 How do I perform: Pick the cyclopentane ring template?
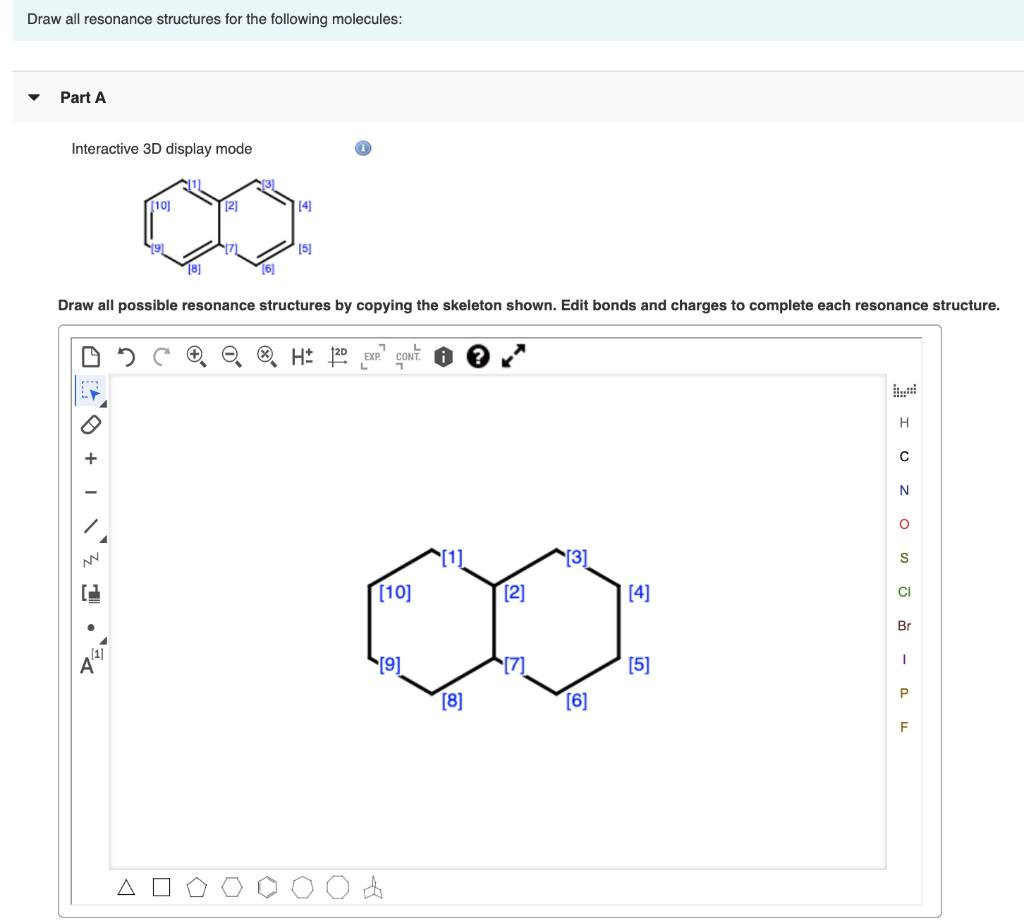pos(196,887)
